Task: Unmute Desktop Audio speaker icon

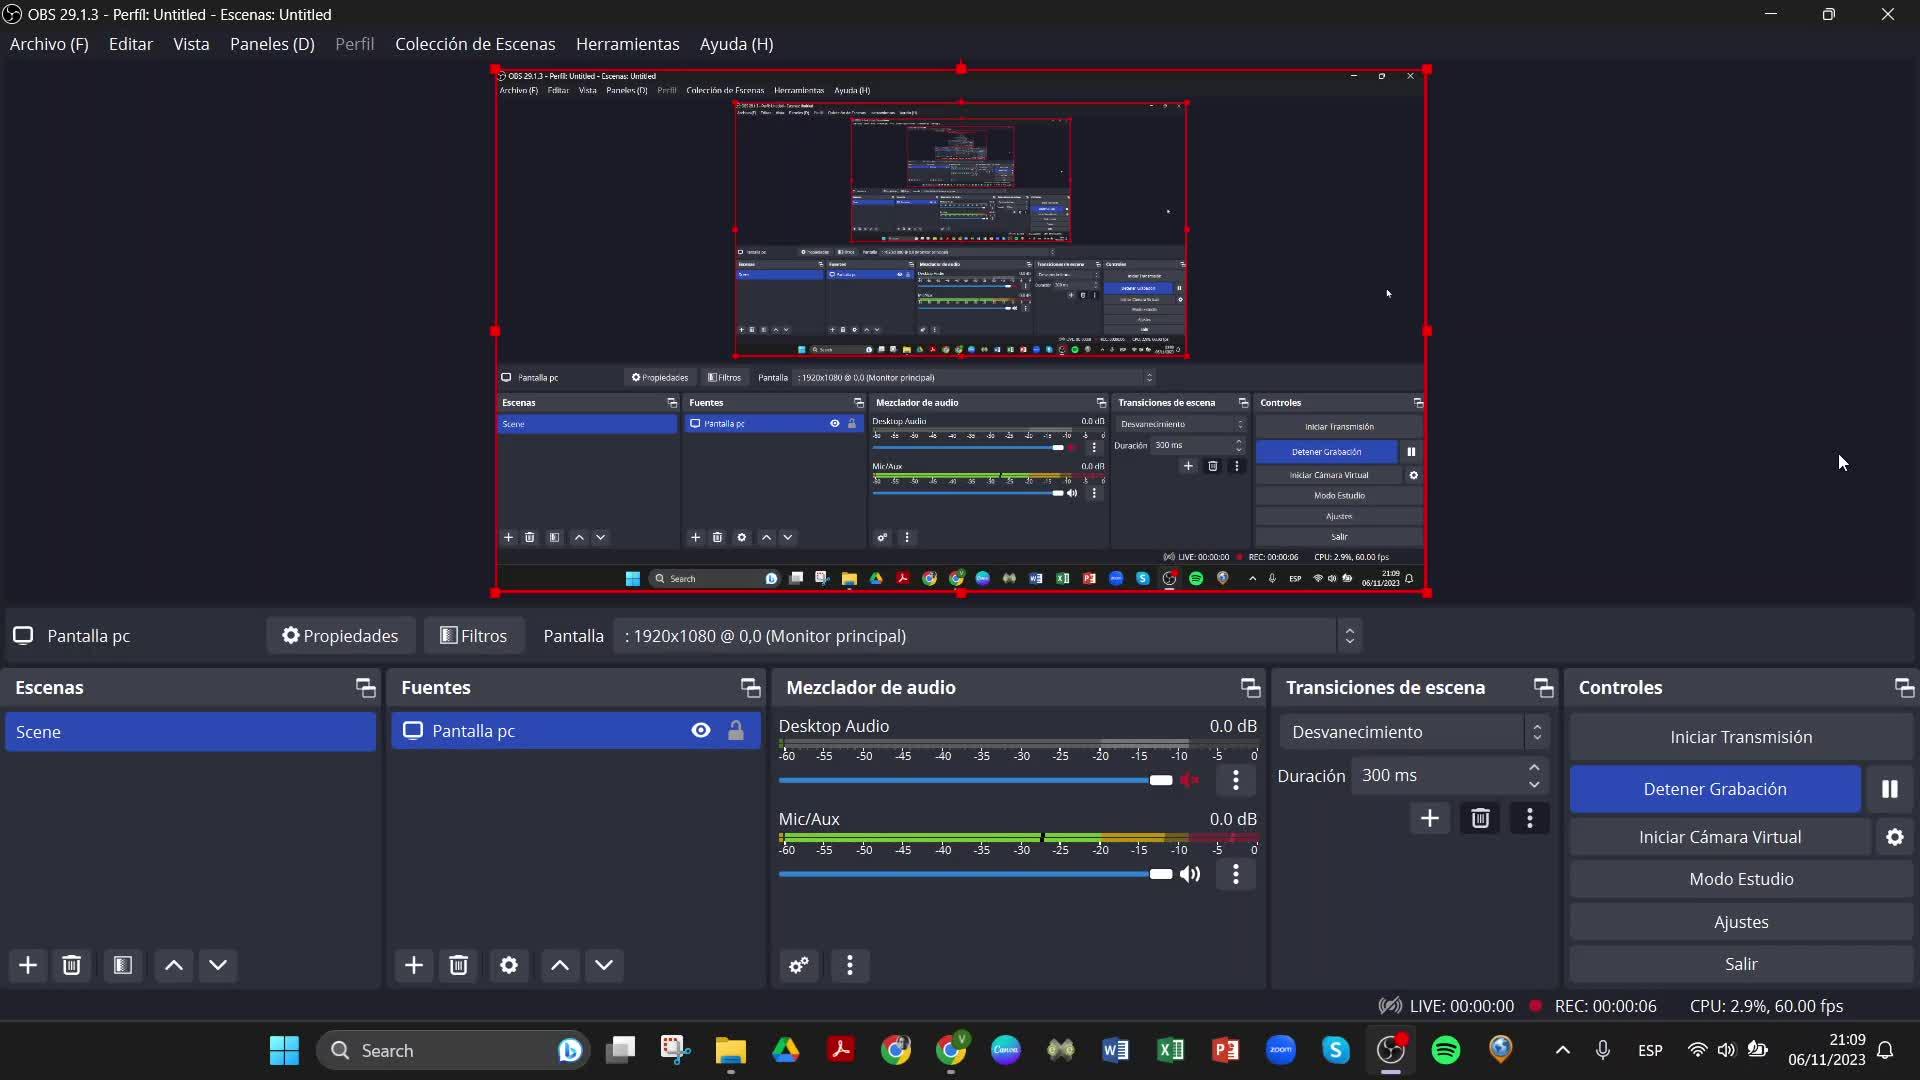Action: tap(1190, 780)
